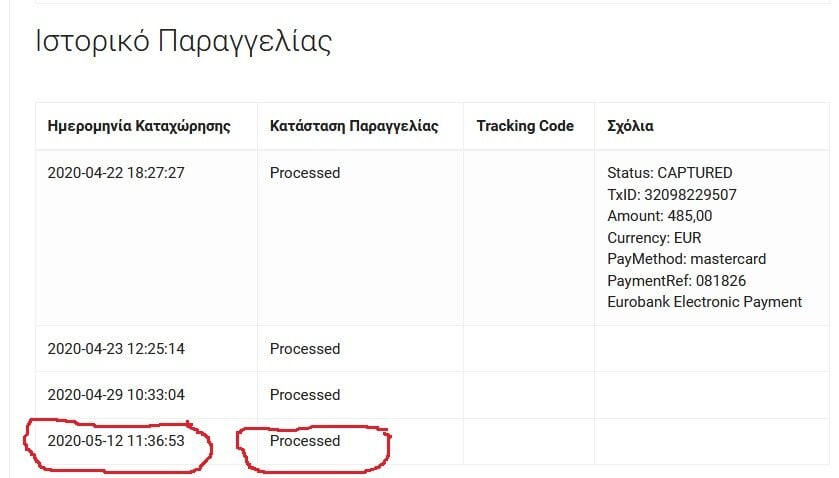Viewport: 839px width, 478px height.
Task: Click the Eurobank Electronic Payment text
Action: pos(705,302)
